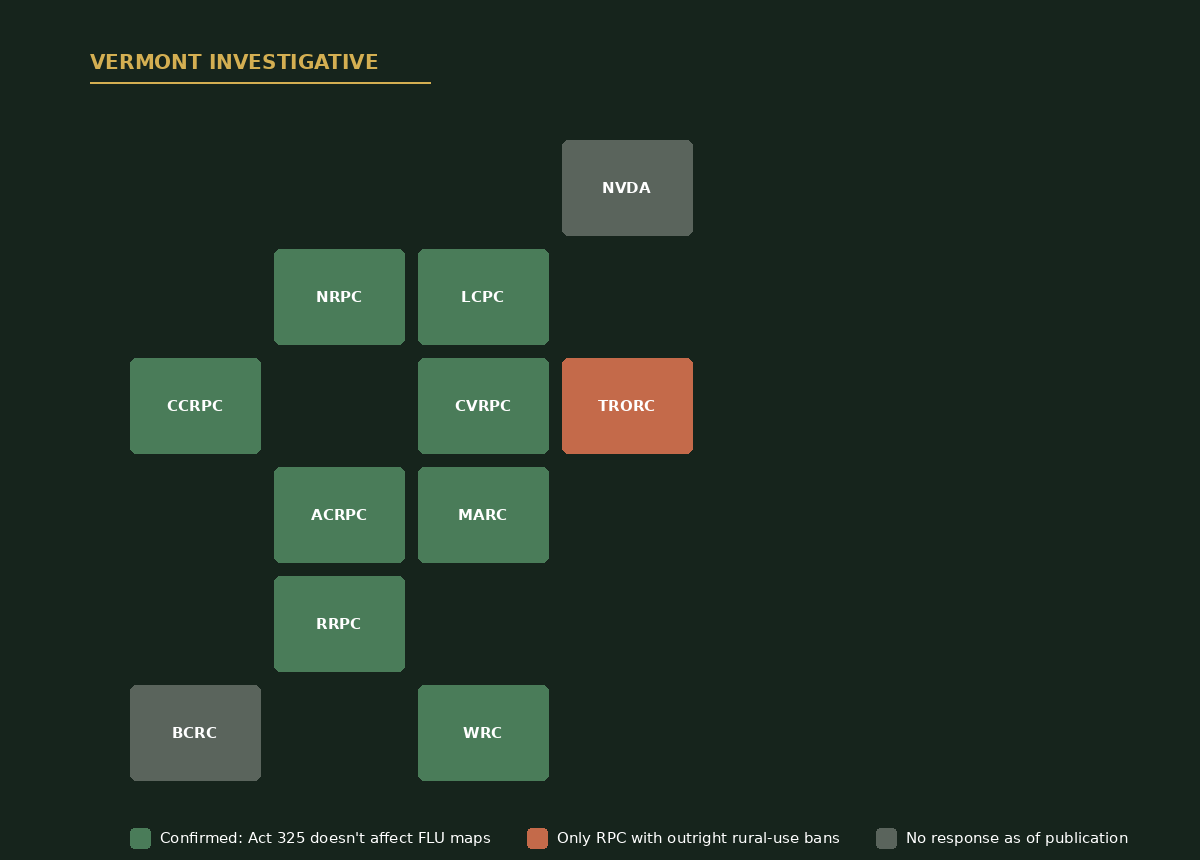The height and width of the screenshot is (860, 1200).
Task: Open the RRPC region tile
Action: [x=339, y=624]
